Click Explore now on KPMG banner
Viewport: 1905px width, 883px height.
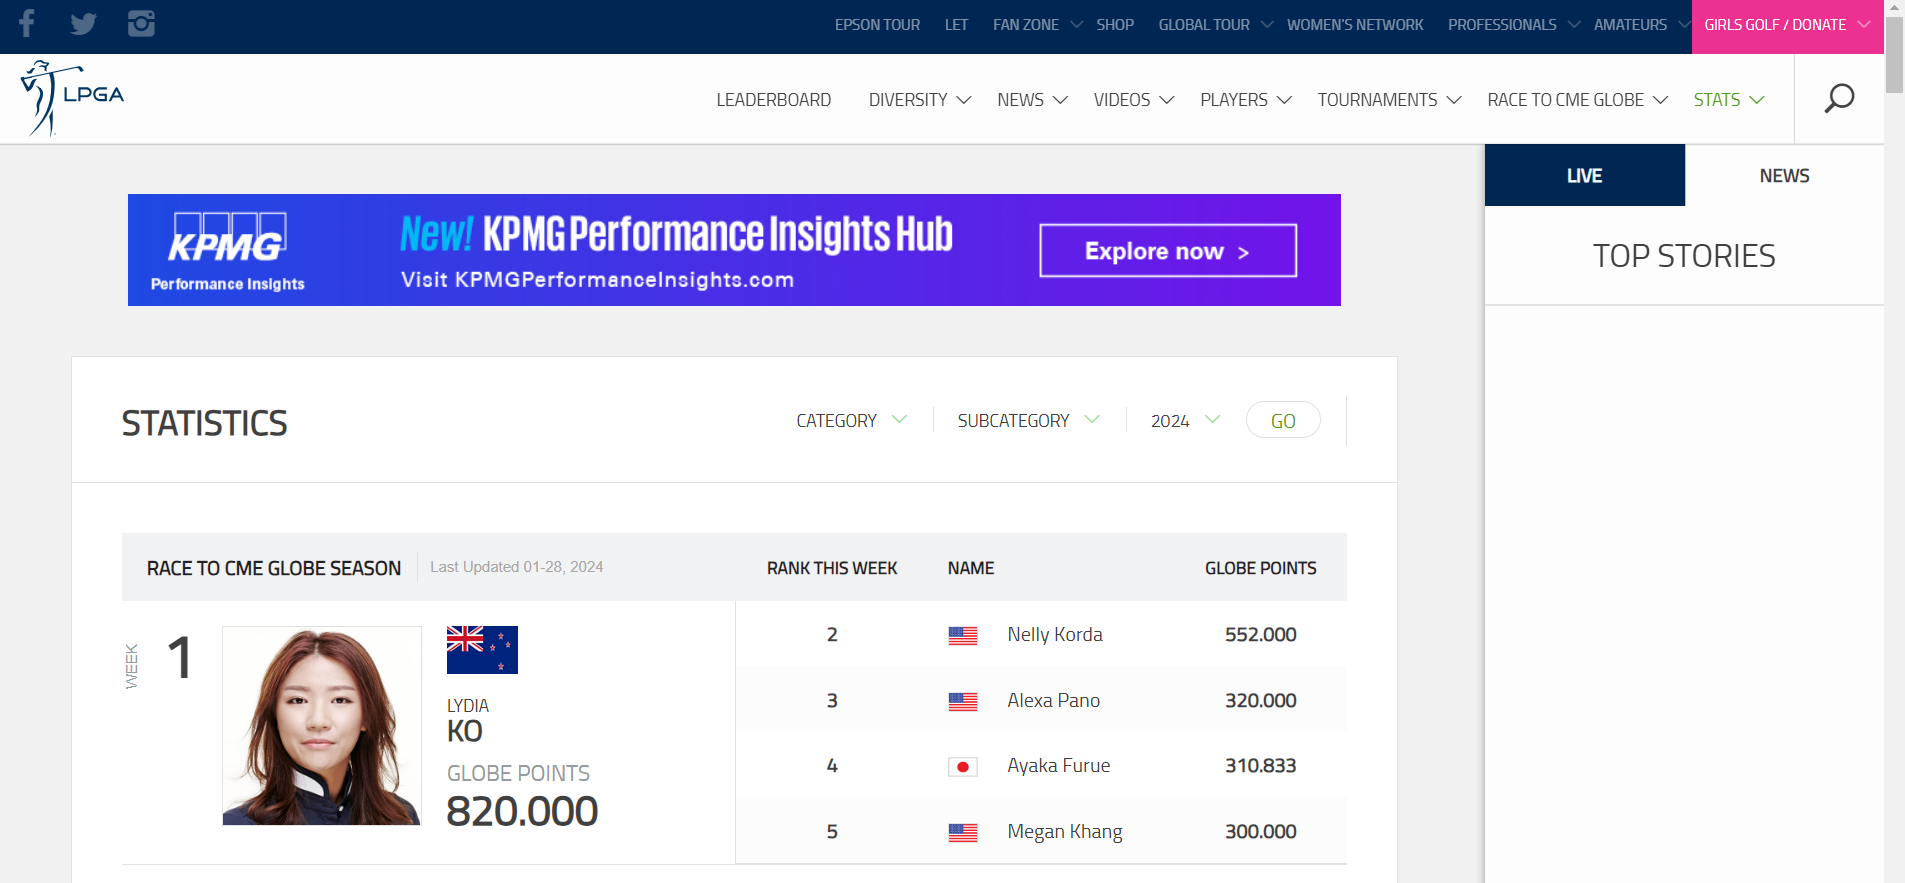1168,251
